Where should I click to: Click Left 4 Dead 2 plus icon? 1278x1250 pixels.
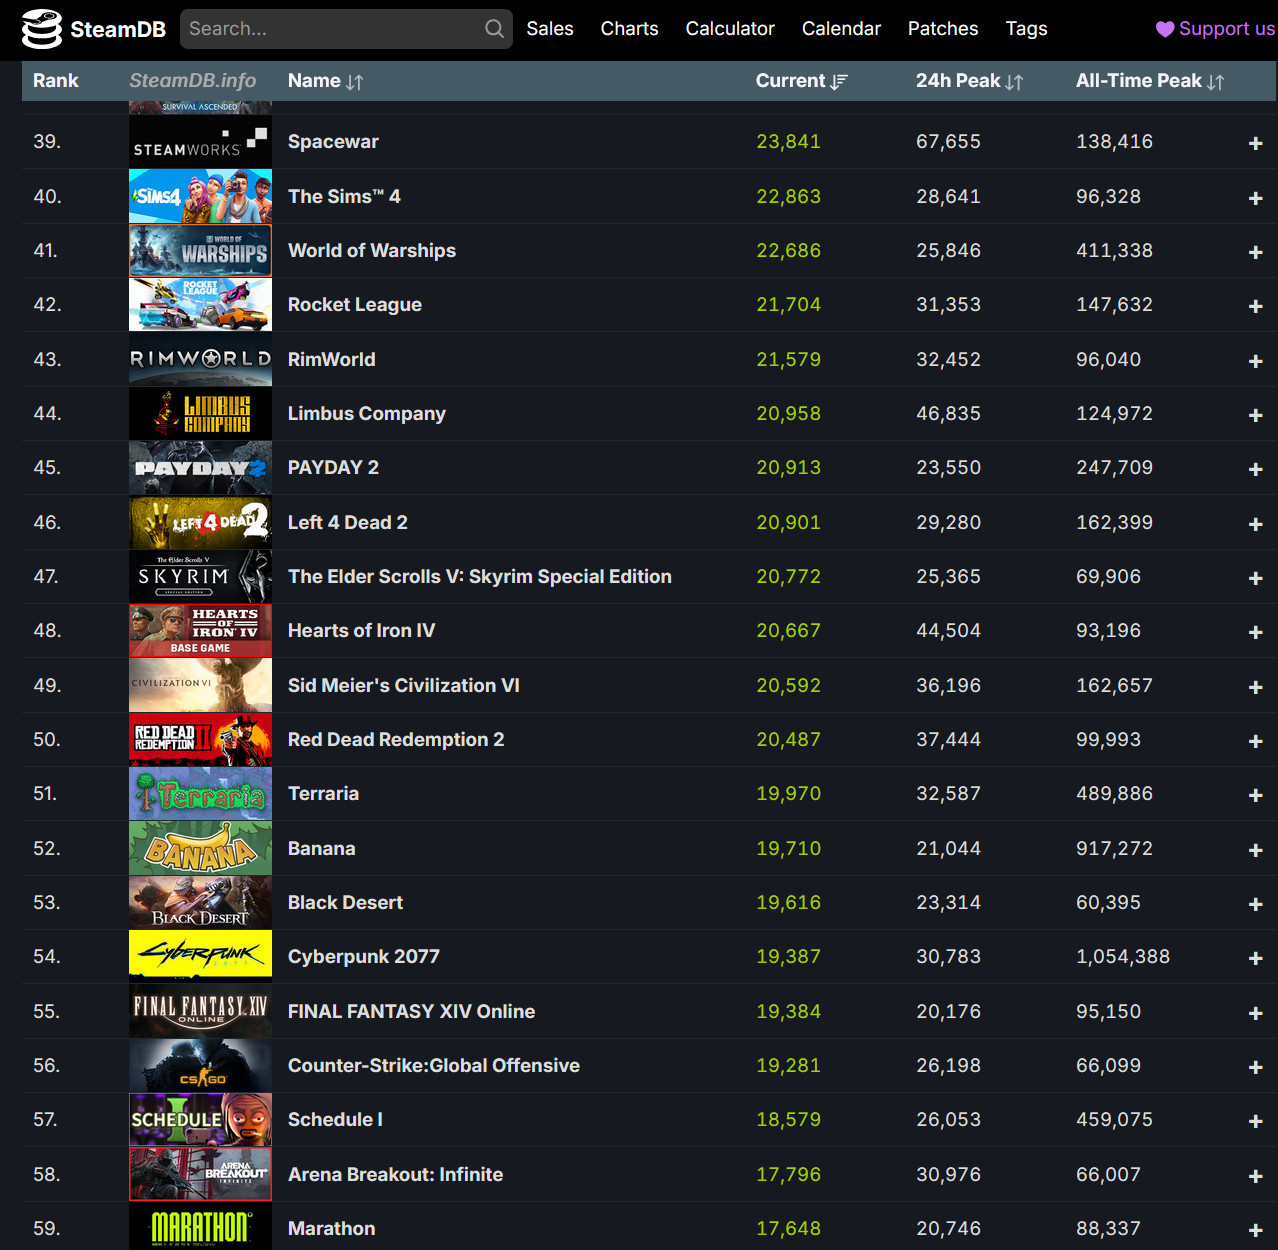pos(1256,524)
